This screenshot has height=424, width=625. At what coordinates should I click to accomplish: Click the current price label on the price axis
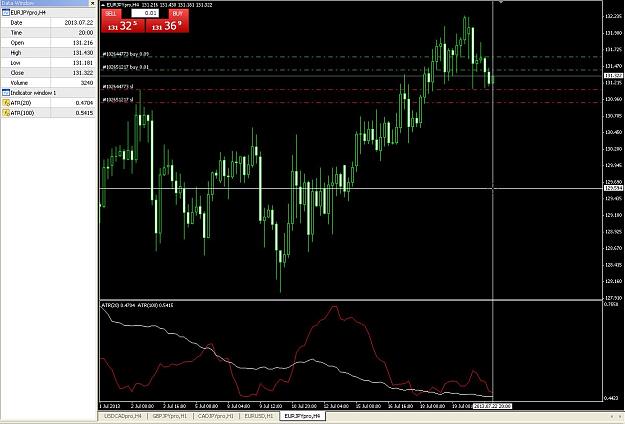(x=613, y=76)
